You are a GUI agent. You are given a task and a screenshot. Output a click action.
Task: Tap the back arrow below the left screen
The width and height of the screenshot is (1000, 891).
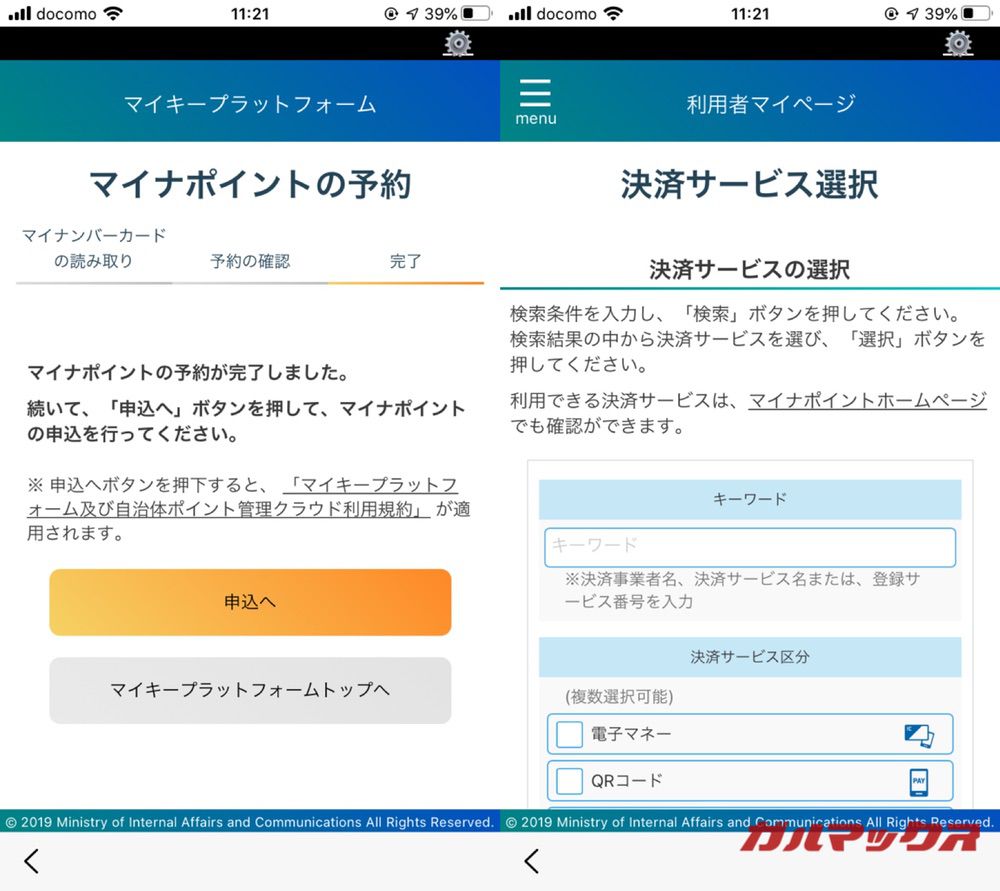point(30,860)
